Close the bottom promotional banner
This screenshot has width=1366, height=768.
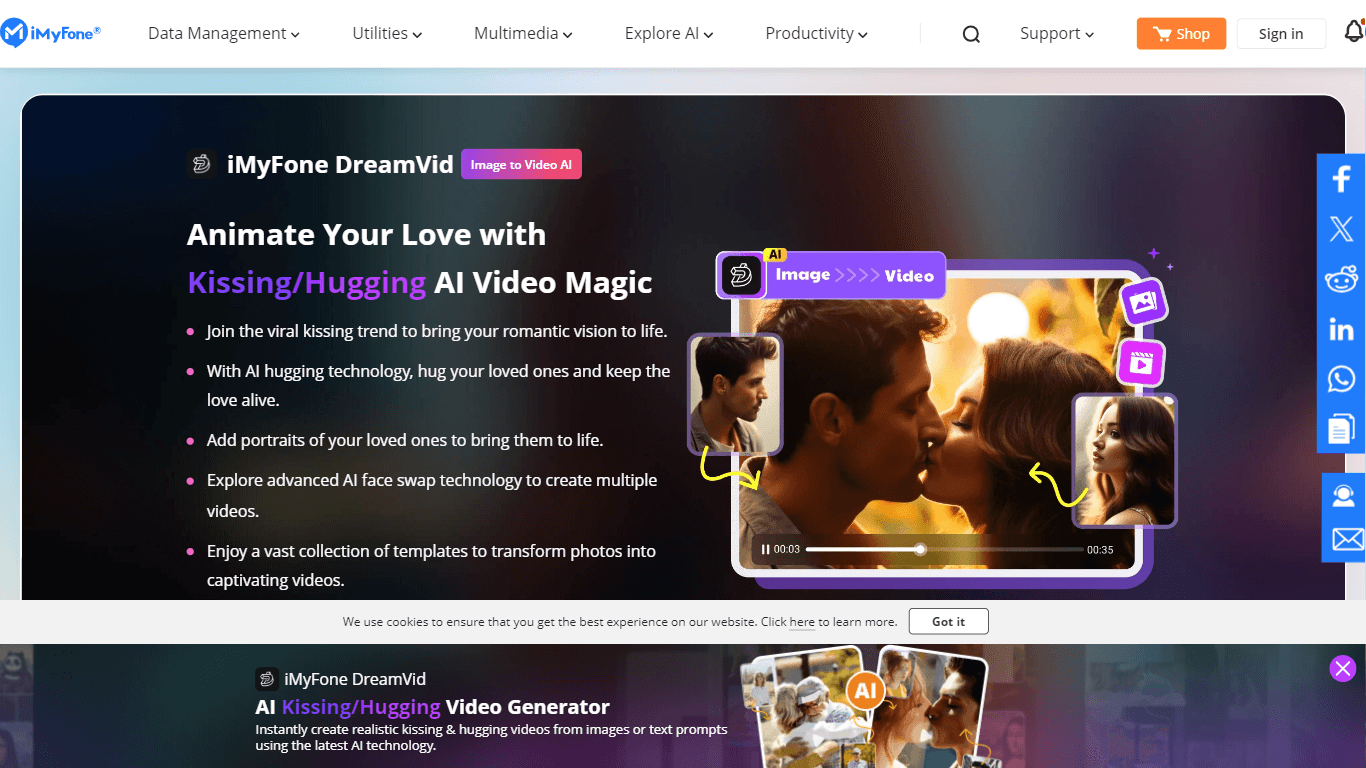point(1343,668)
